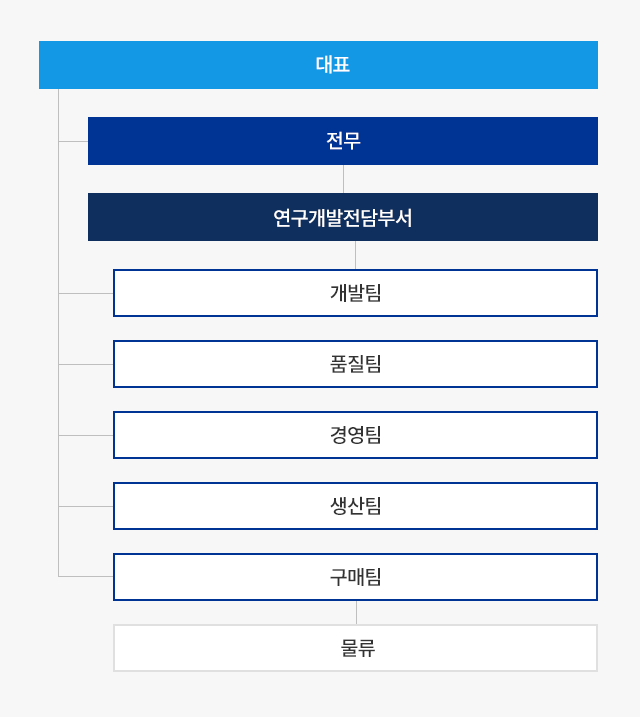Click horizontal branch line leading to 경영팀
Image resolution: width=640 pixels, height=717 pixels.
(x=86, y=435)
